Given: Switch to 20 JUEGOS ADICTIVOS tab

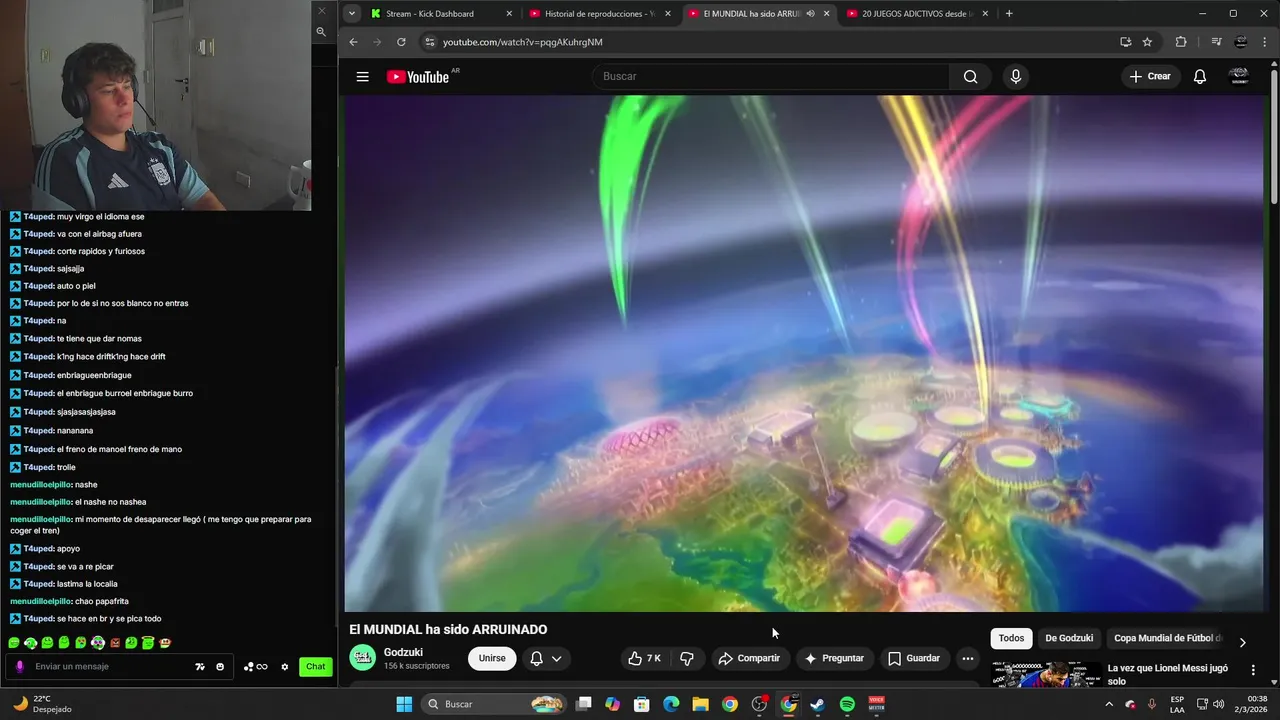Looking at the screenshot, I should coord(915,14).
